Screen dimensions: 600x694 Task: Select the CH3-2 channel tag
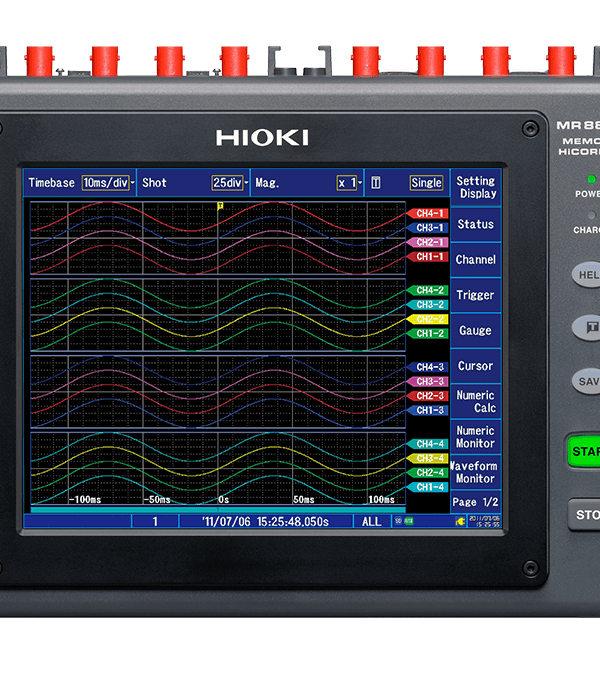pos(428,305)
